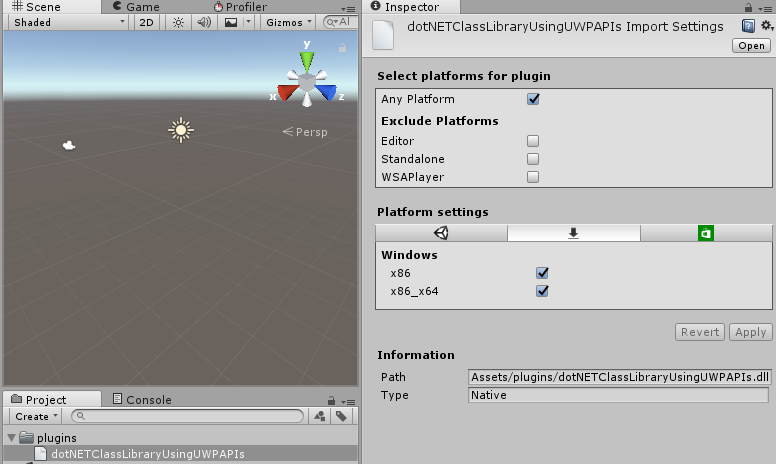776x464 pixels.
Task: Lock the Project panel
Action: coord(331,401)
